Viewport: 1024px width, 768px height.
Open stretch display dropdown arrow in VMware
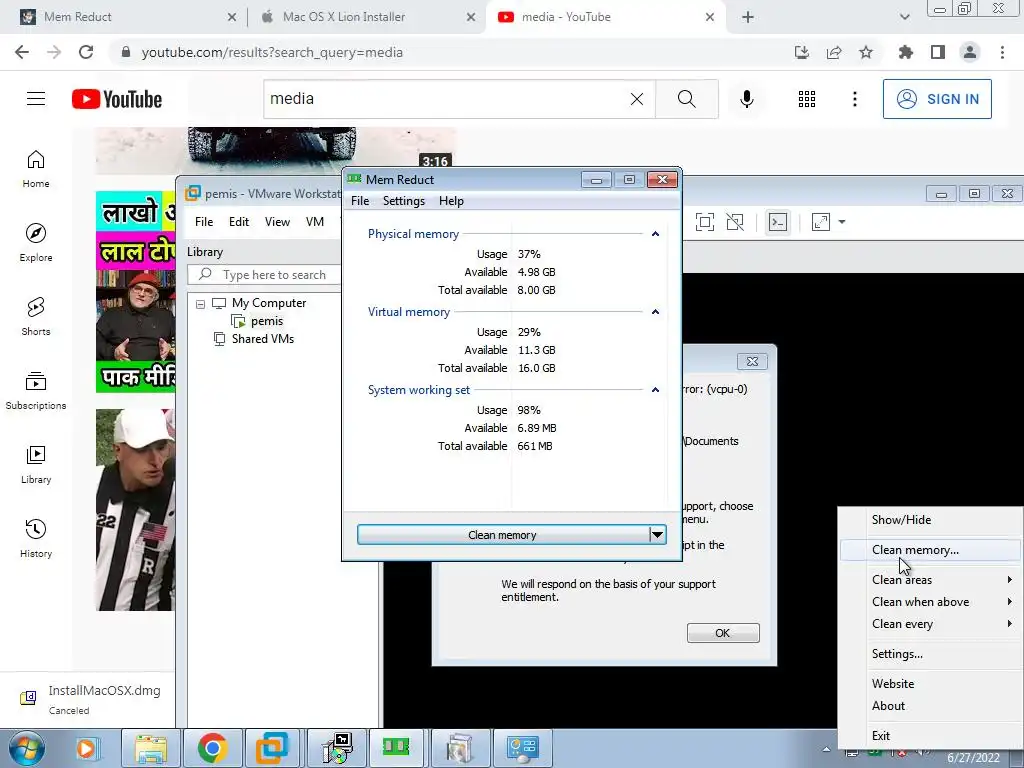pos(842,222)
